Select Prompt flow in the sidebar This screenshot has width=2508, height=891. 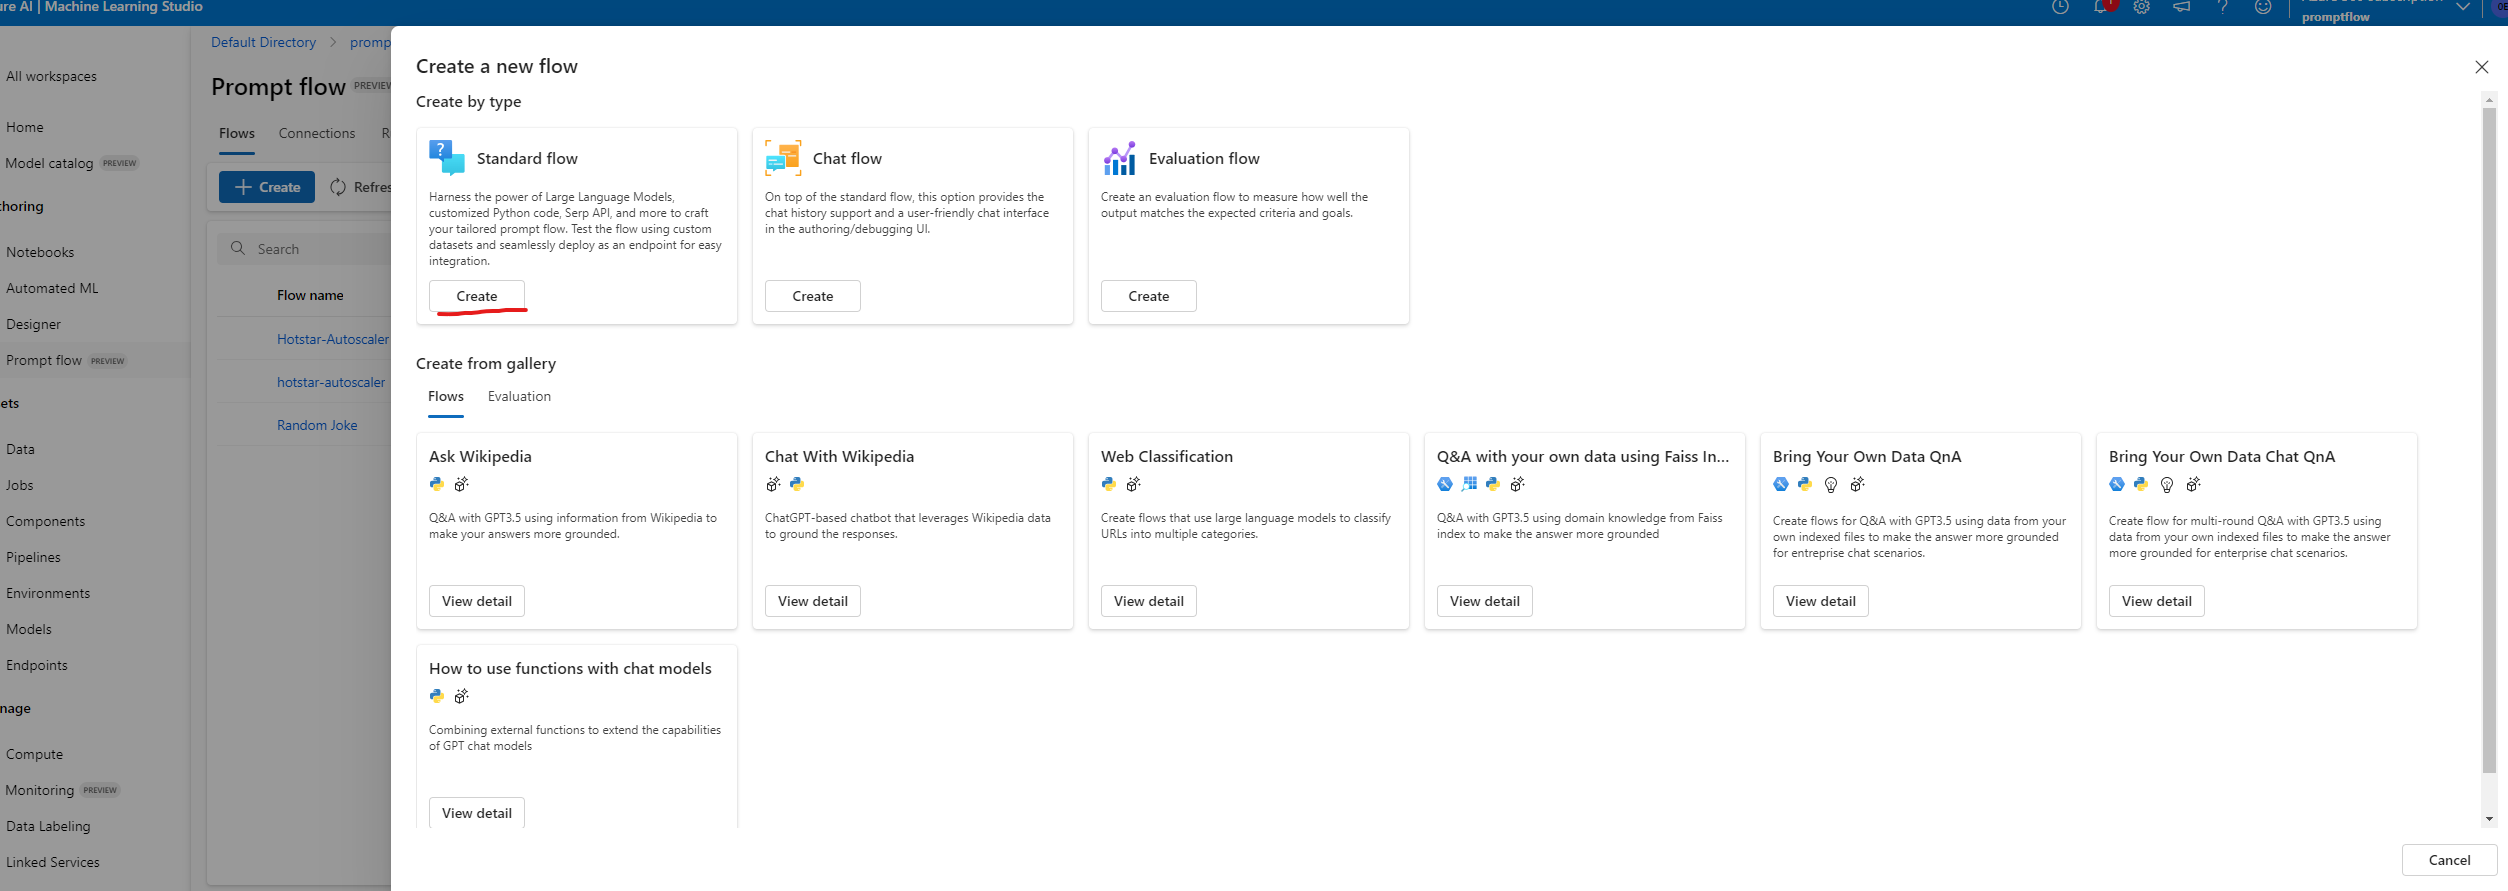tap(44, 360)
